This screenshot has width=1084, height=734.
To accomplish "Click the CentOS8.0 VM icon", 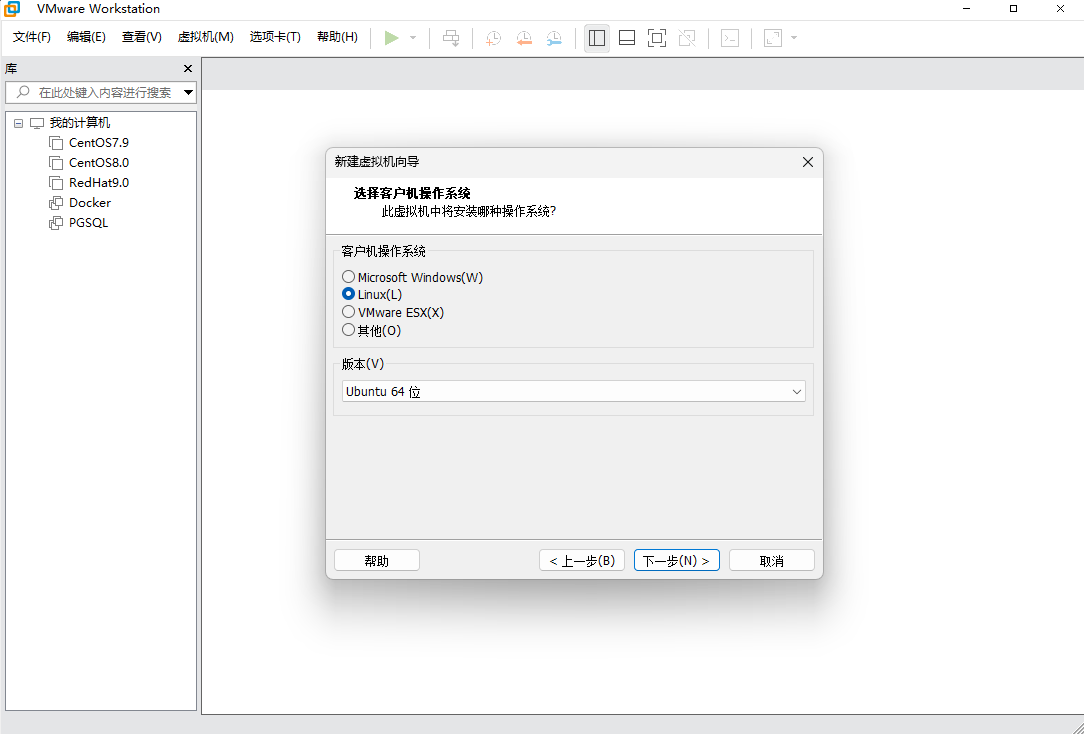I will (56, 163).
